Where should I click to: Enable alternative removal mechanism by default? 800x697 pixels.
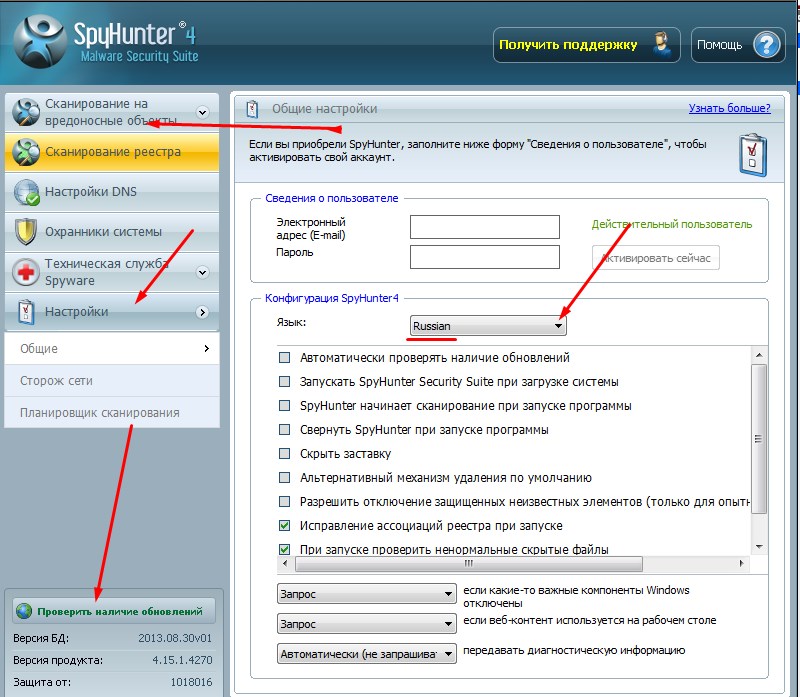point(284,478)
